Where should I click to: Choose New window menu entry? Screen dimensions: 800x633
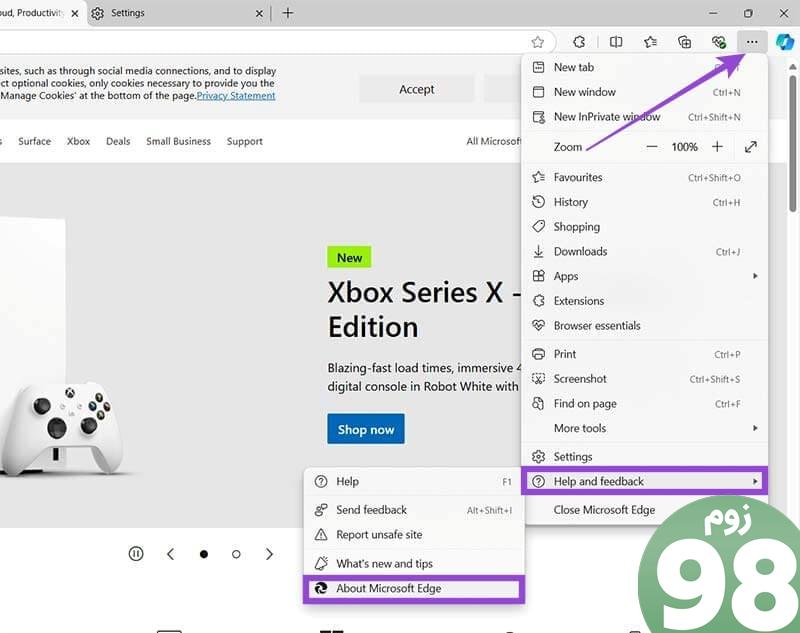(645, 92)
